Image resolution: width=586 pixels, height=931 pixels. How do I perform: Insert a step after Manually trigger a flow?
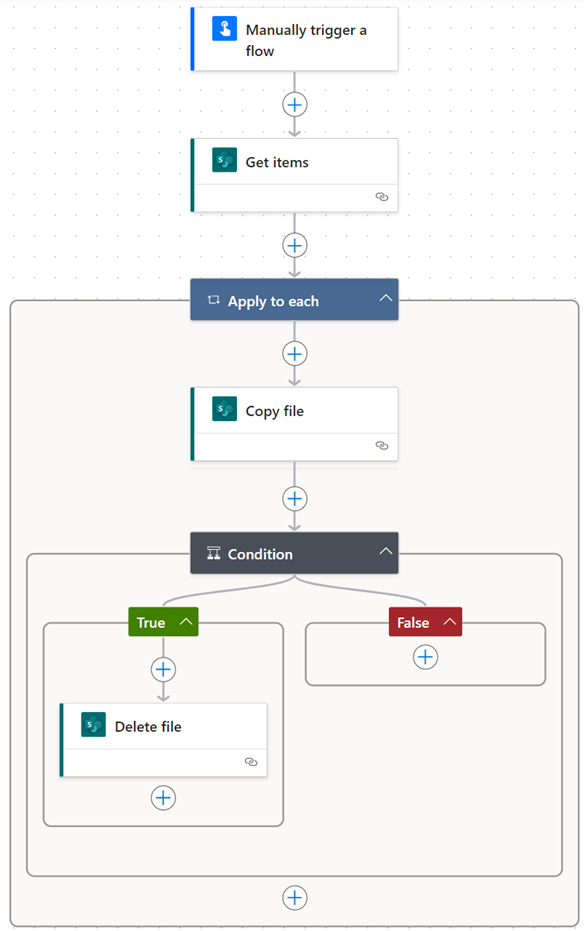click(294, 105)
